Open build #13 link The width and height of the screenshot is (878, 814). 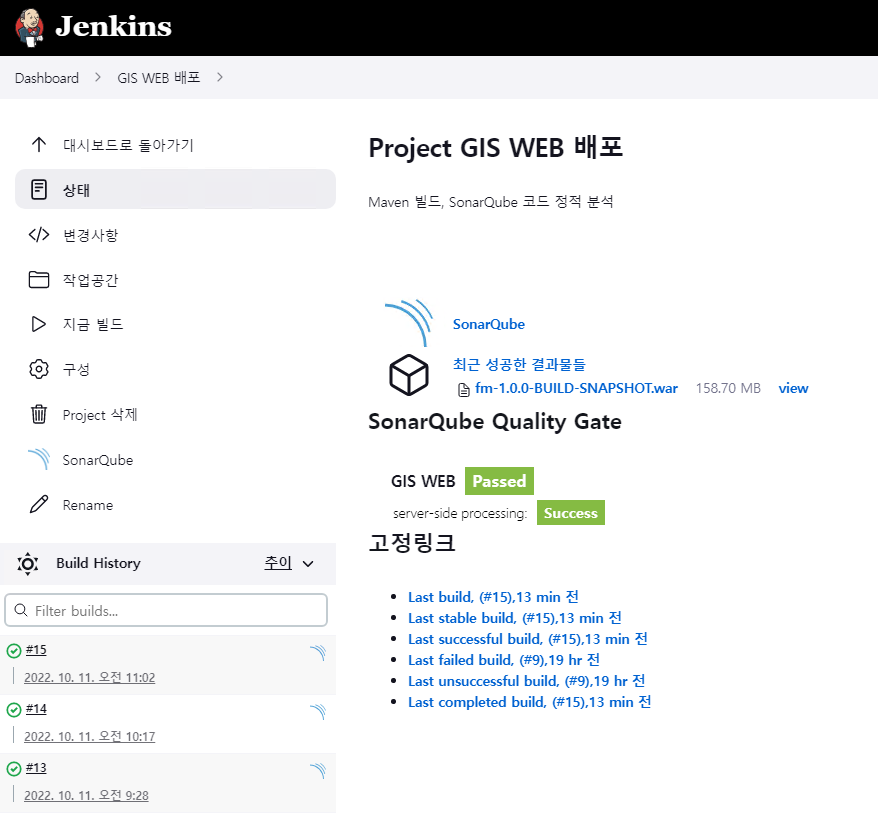(x=36, y=768)
